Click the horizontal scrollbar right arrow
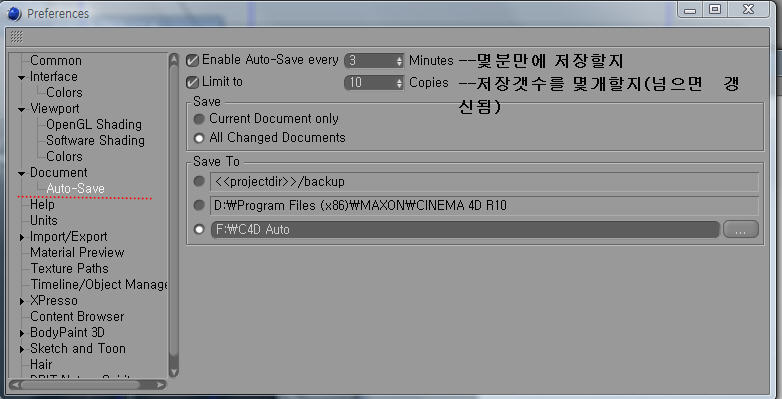782x399 pixels. pyautogui.click(x=160, y=385)
